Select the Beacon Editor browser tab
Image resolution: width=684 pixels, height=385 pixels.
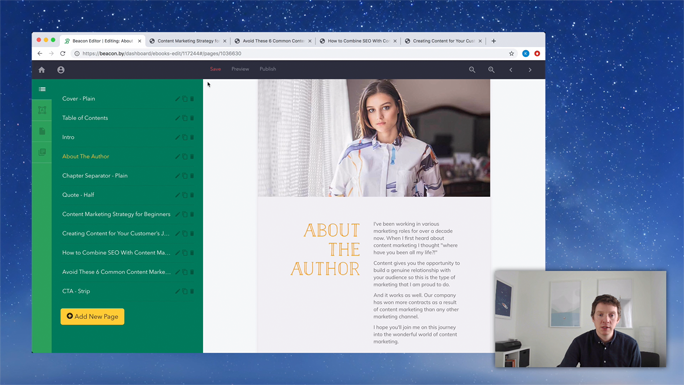pos(103,41)
